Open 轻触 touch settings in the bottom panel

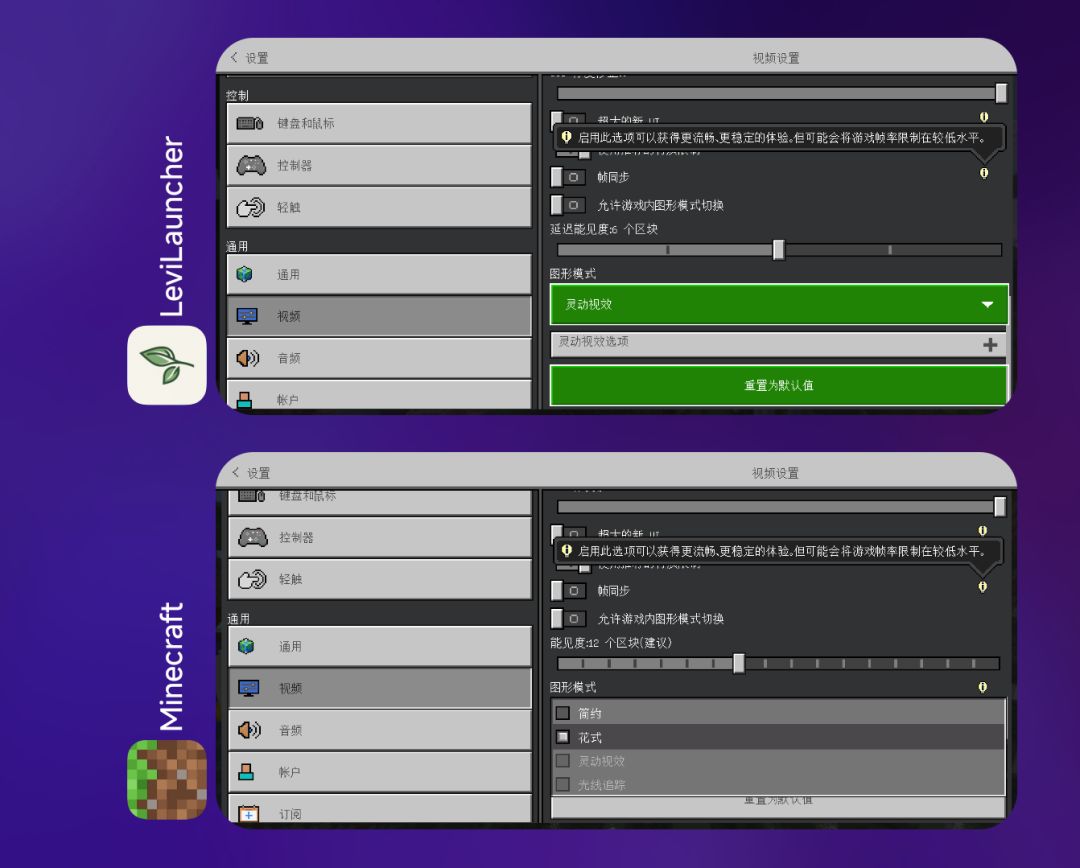[380, 579]
